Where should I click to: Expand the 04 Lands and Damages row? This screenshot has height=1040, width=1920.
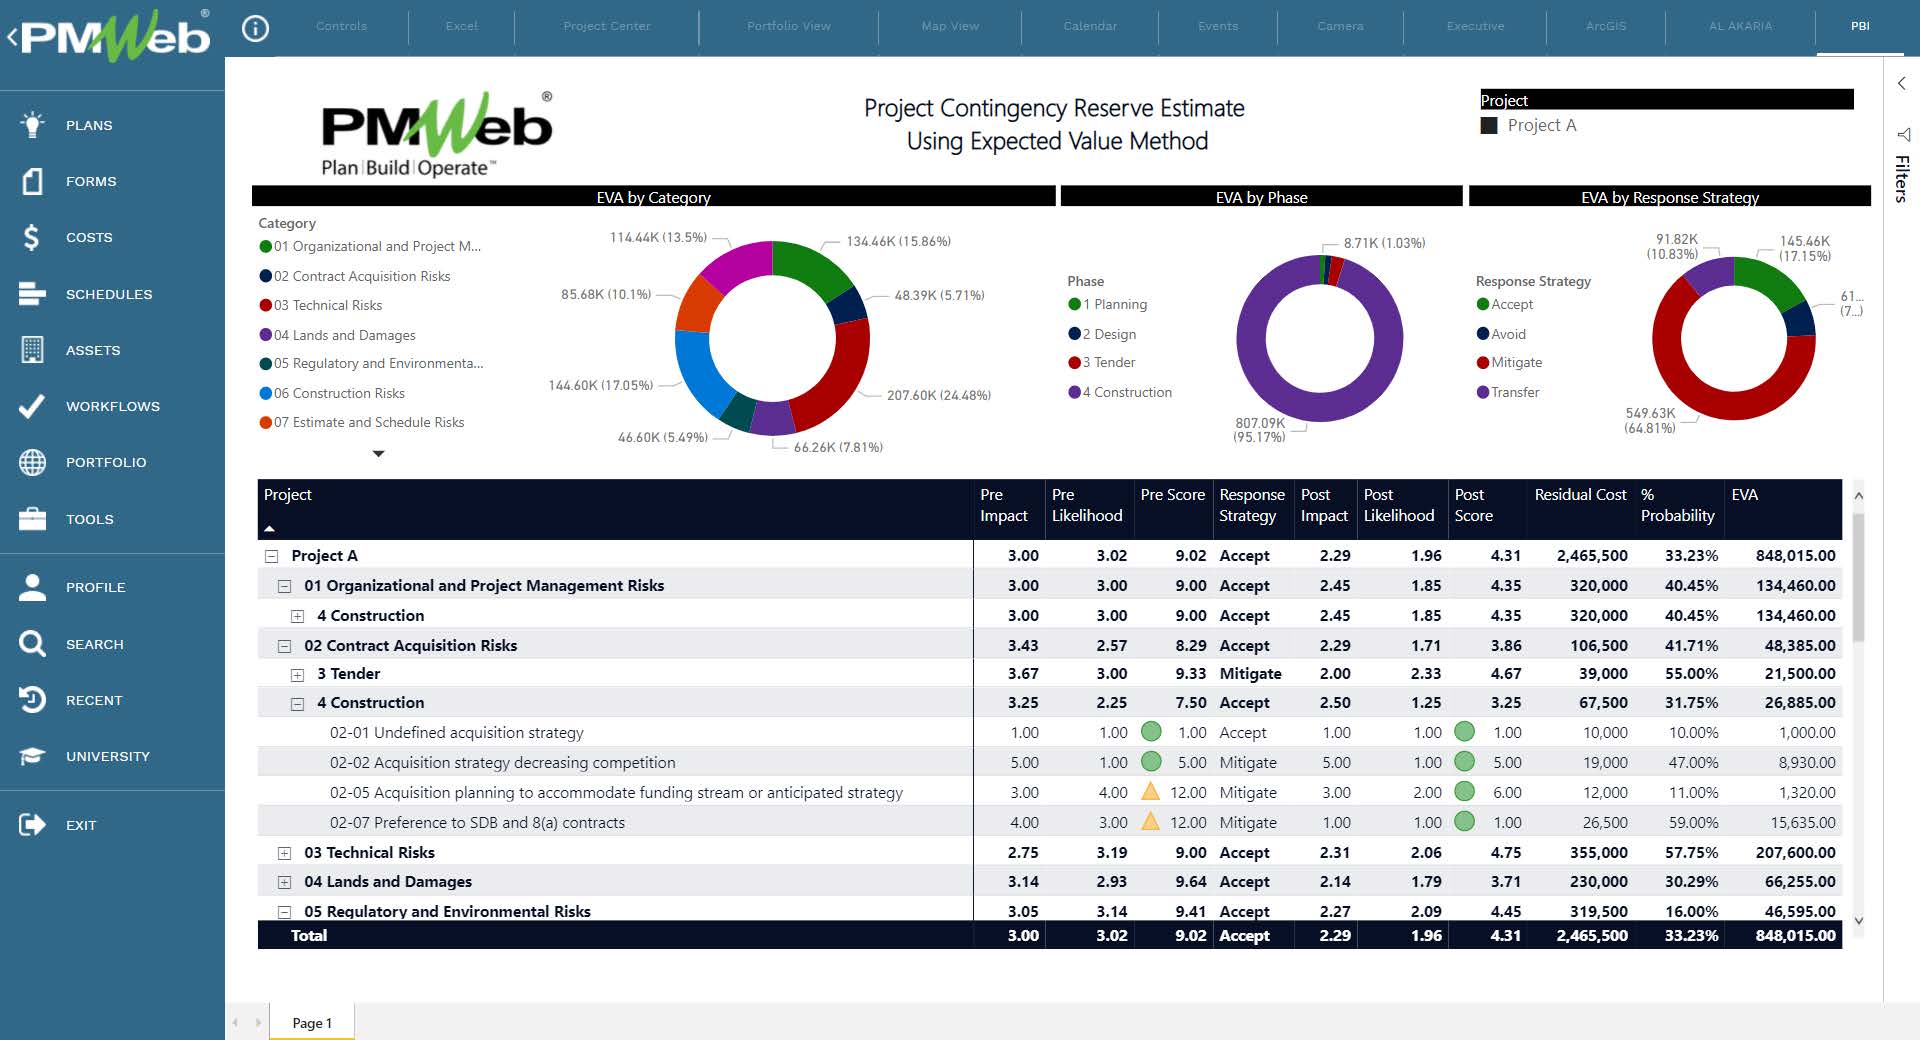[x=284, y=882]
